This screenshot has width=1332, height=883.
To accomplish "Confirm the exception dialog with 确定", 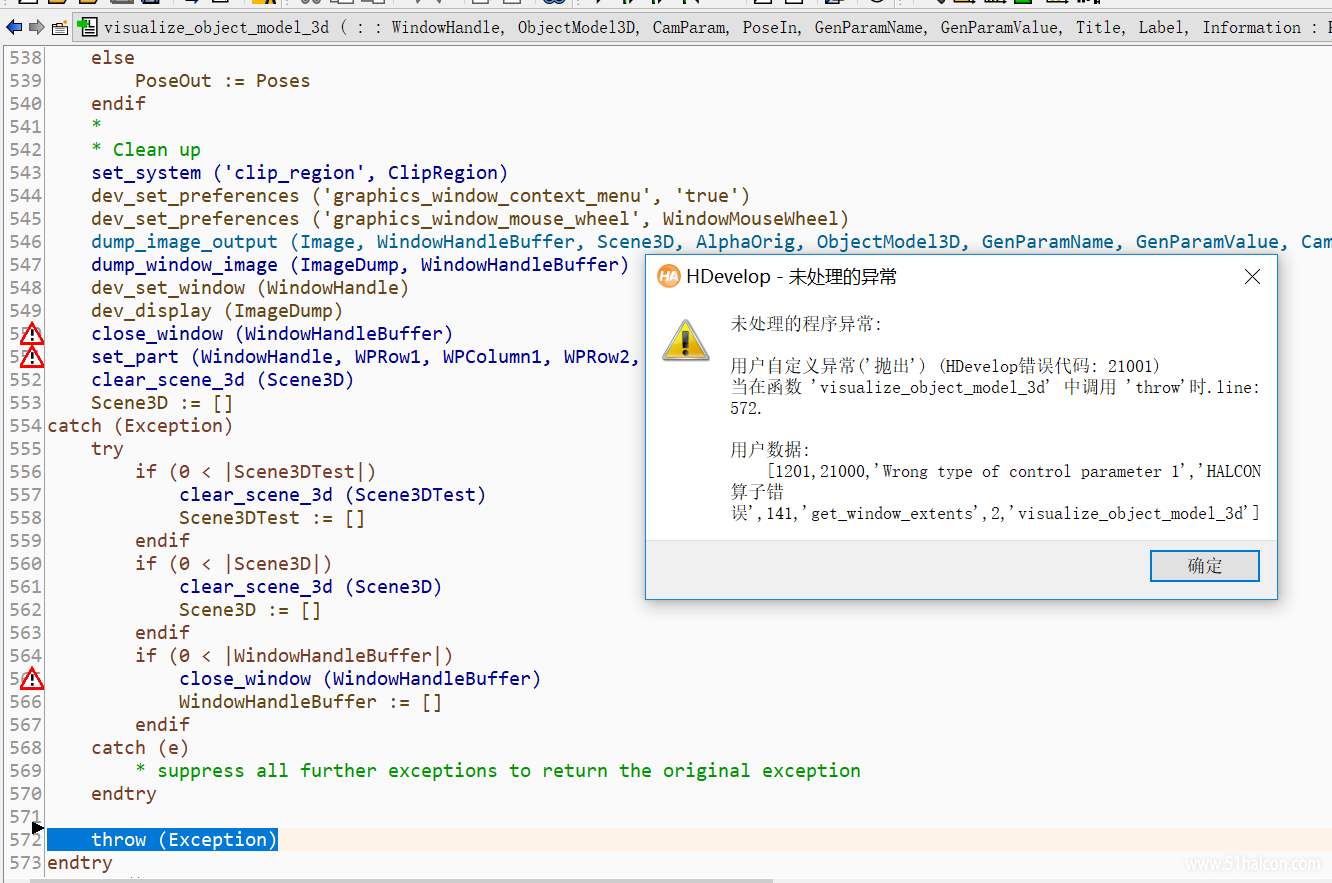I will [1204, 566].
